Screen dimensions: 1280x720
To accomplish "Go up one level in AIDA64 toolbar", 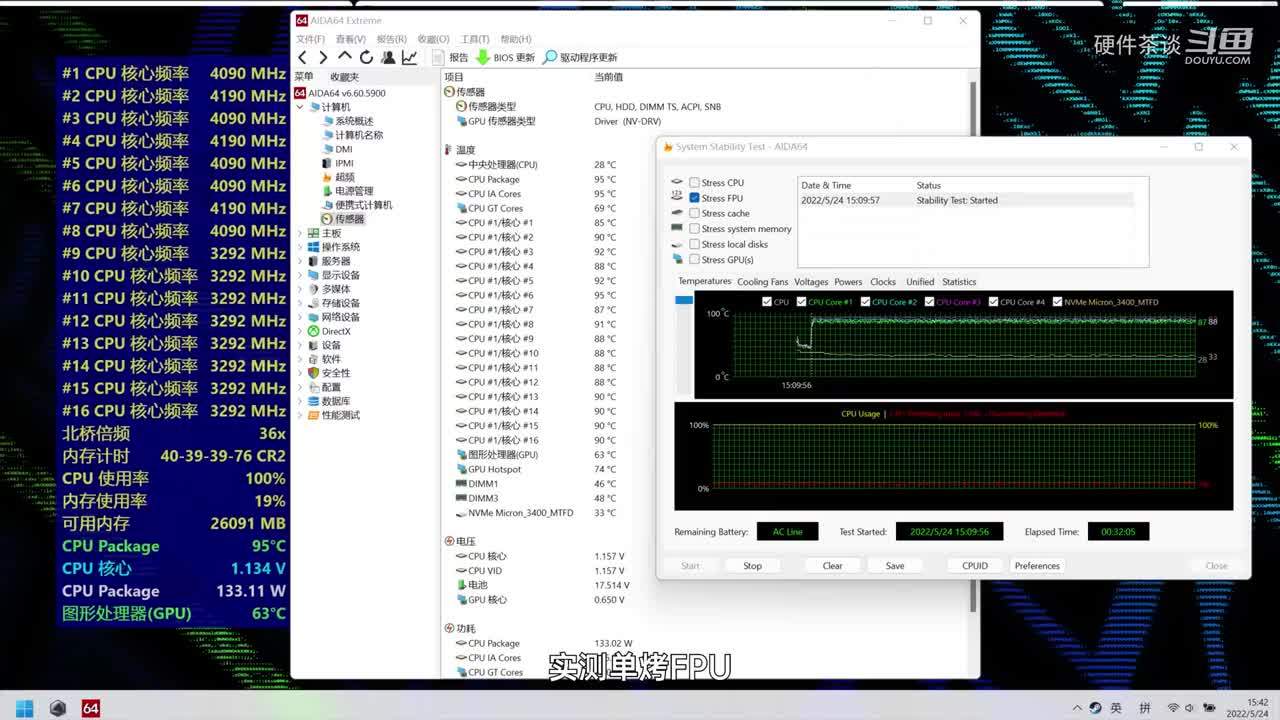I will [345, 57].
